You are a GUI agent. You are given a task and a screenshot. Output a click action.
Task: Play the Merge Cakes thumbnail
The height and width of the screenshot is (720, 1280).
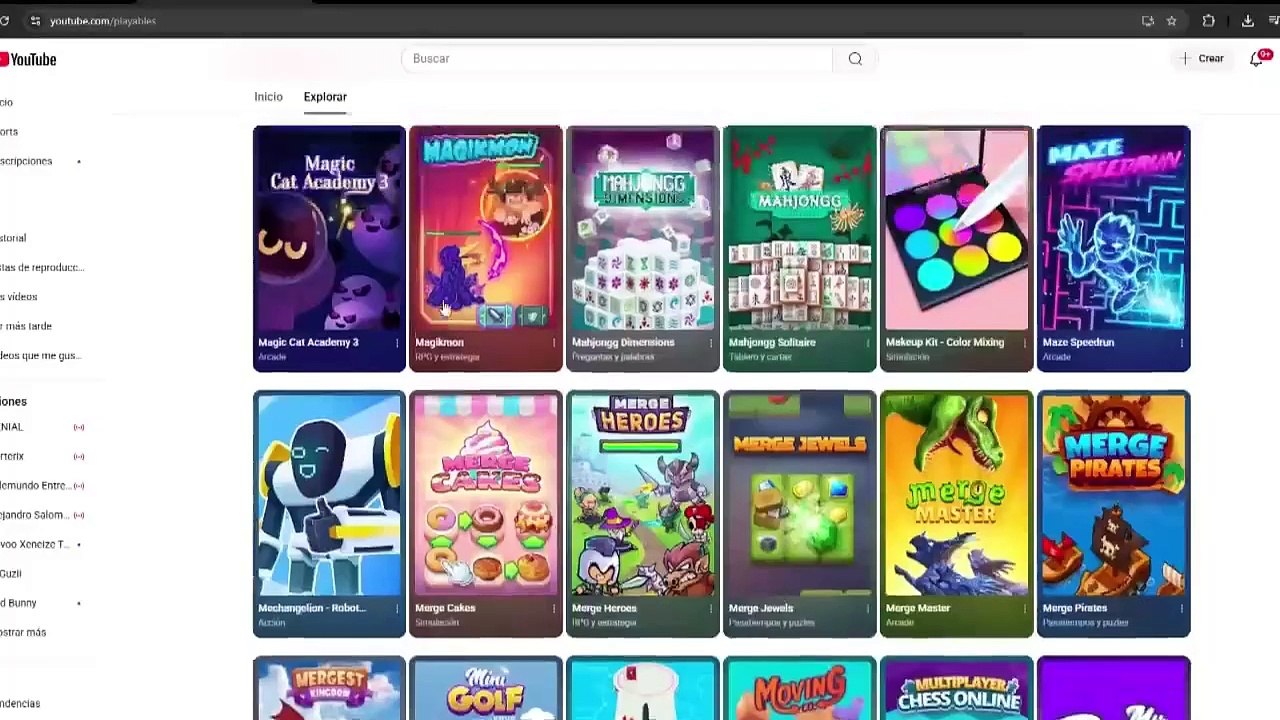coord(486,494)
